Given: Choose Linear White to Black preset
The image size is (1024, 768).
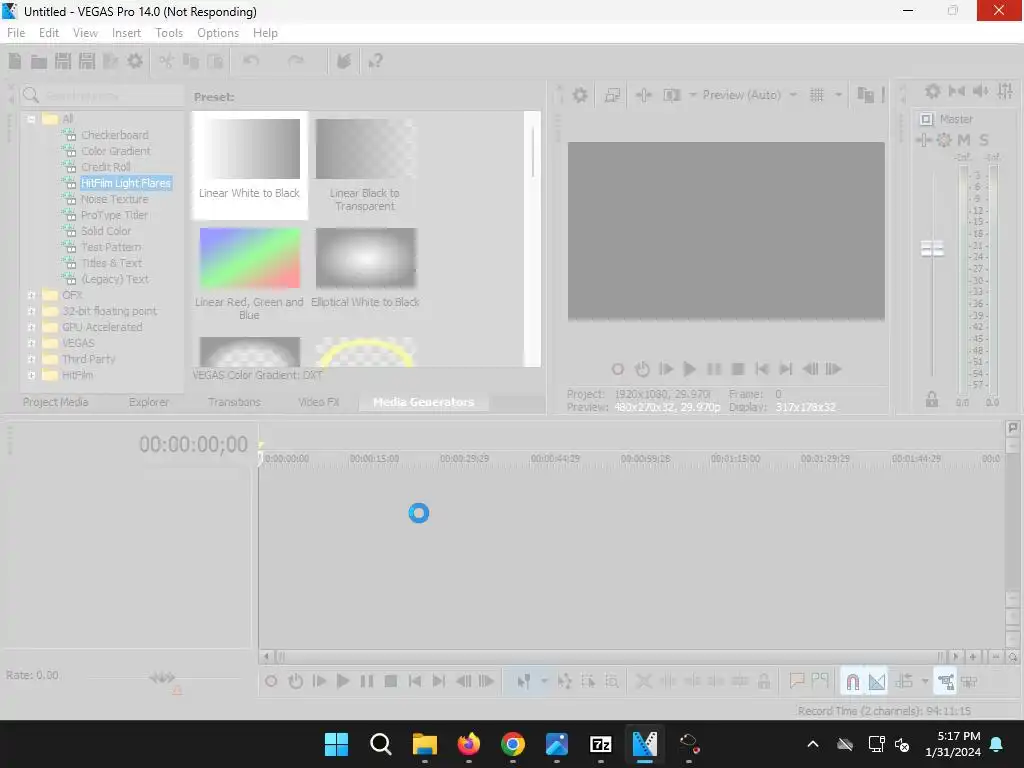Looking at the screenshot, I should pos(249,165).
